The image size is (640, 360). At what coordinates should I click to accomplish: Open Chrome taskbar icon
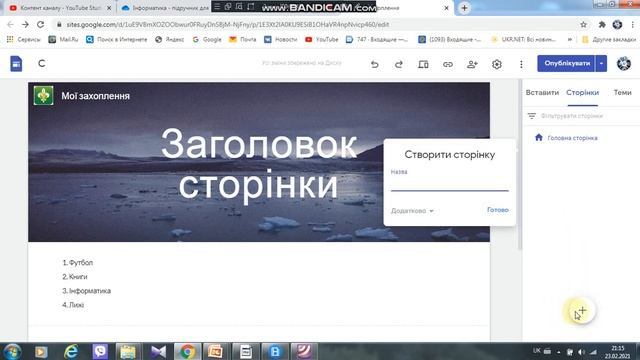tap(188, 351)
